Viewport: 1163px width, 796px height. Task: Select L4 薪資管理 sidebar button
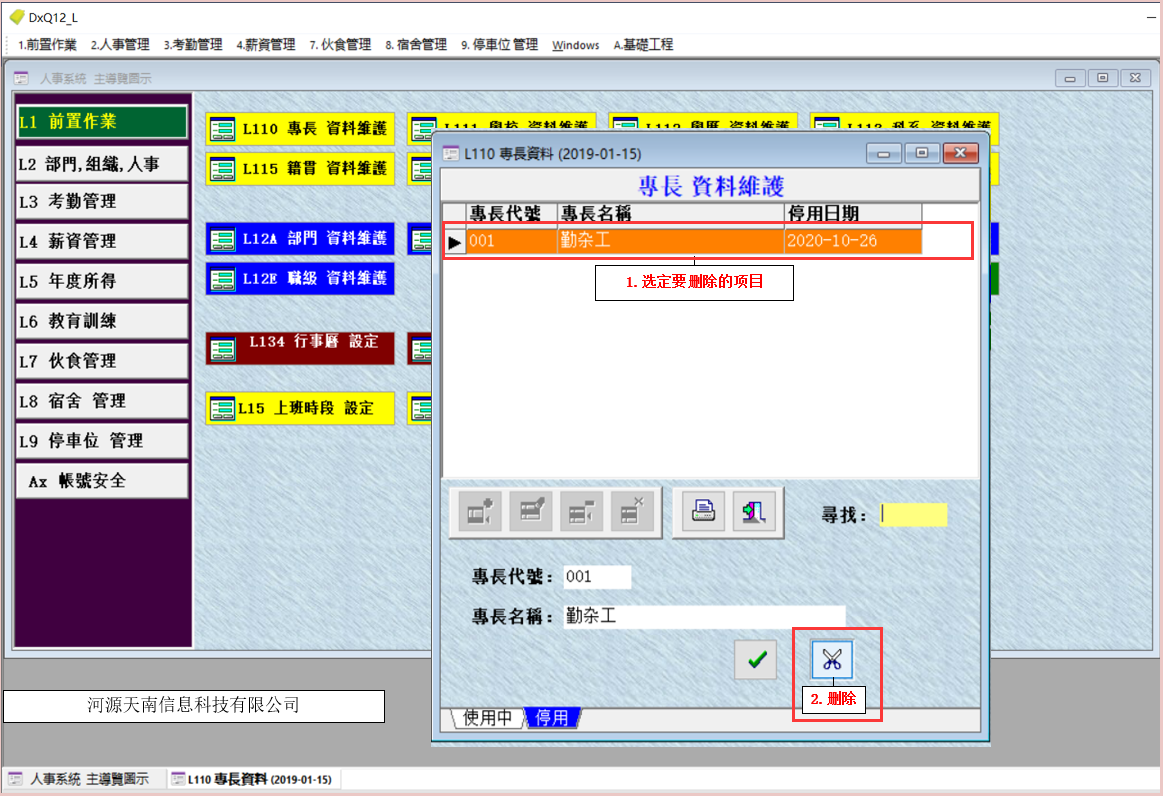(102, 241)
